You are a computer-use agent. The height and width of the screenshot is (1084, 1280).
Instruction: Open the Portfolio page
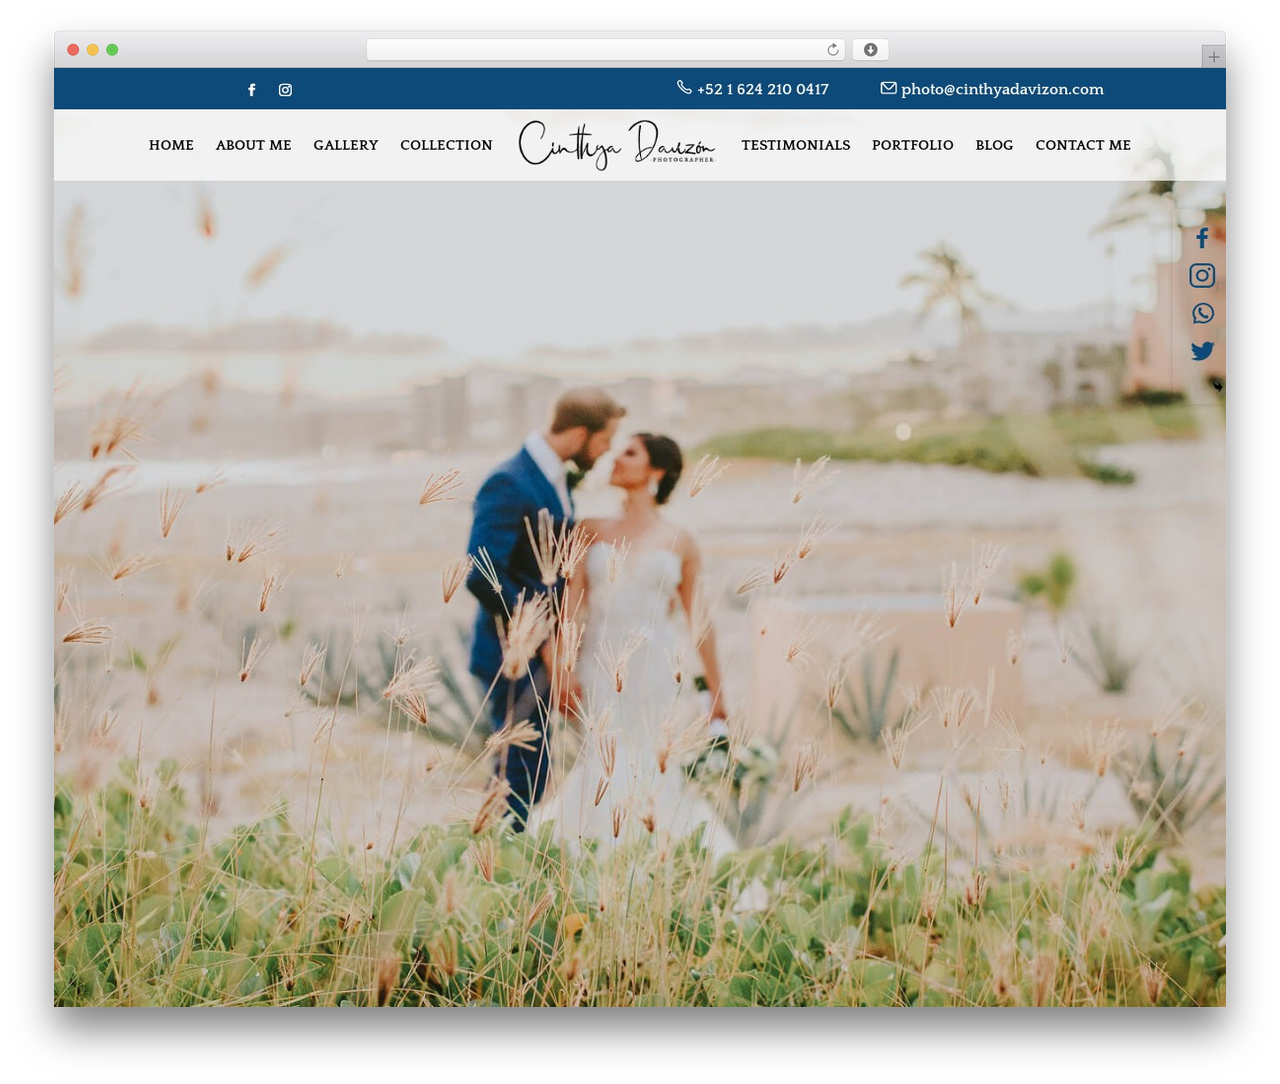(x=913, y=145)
